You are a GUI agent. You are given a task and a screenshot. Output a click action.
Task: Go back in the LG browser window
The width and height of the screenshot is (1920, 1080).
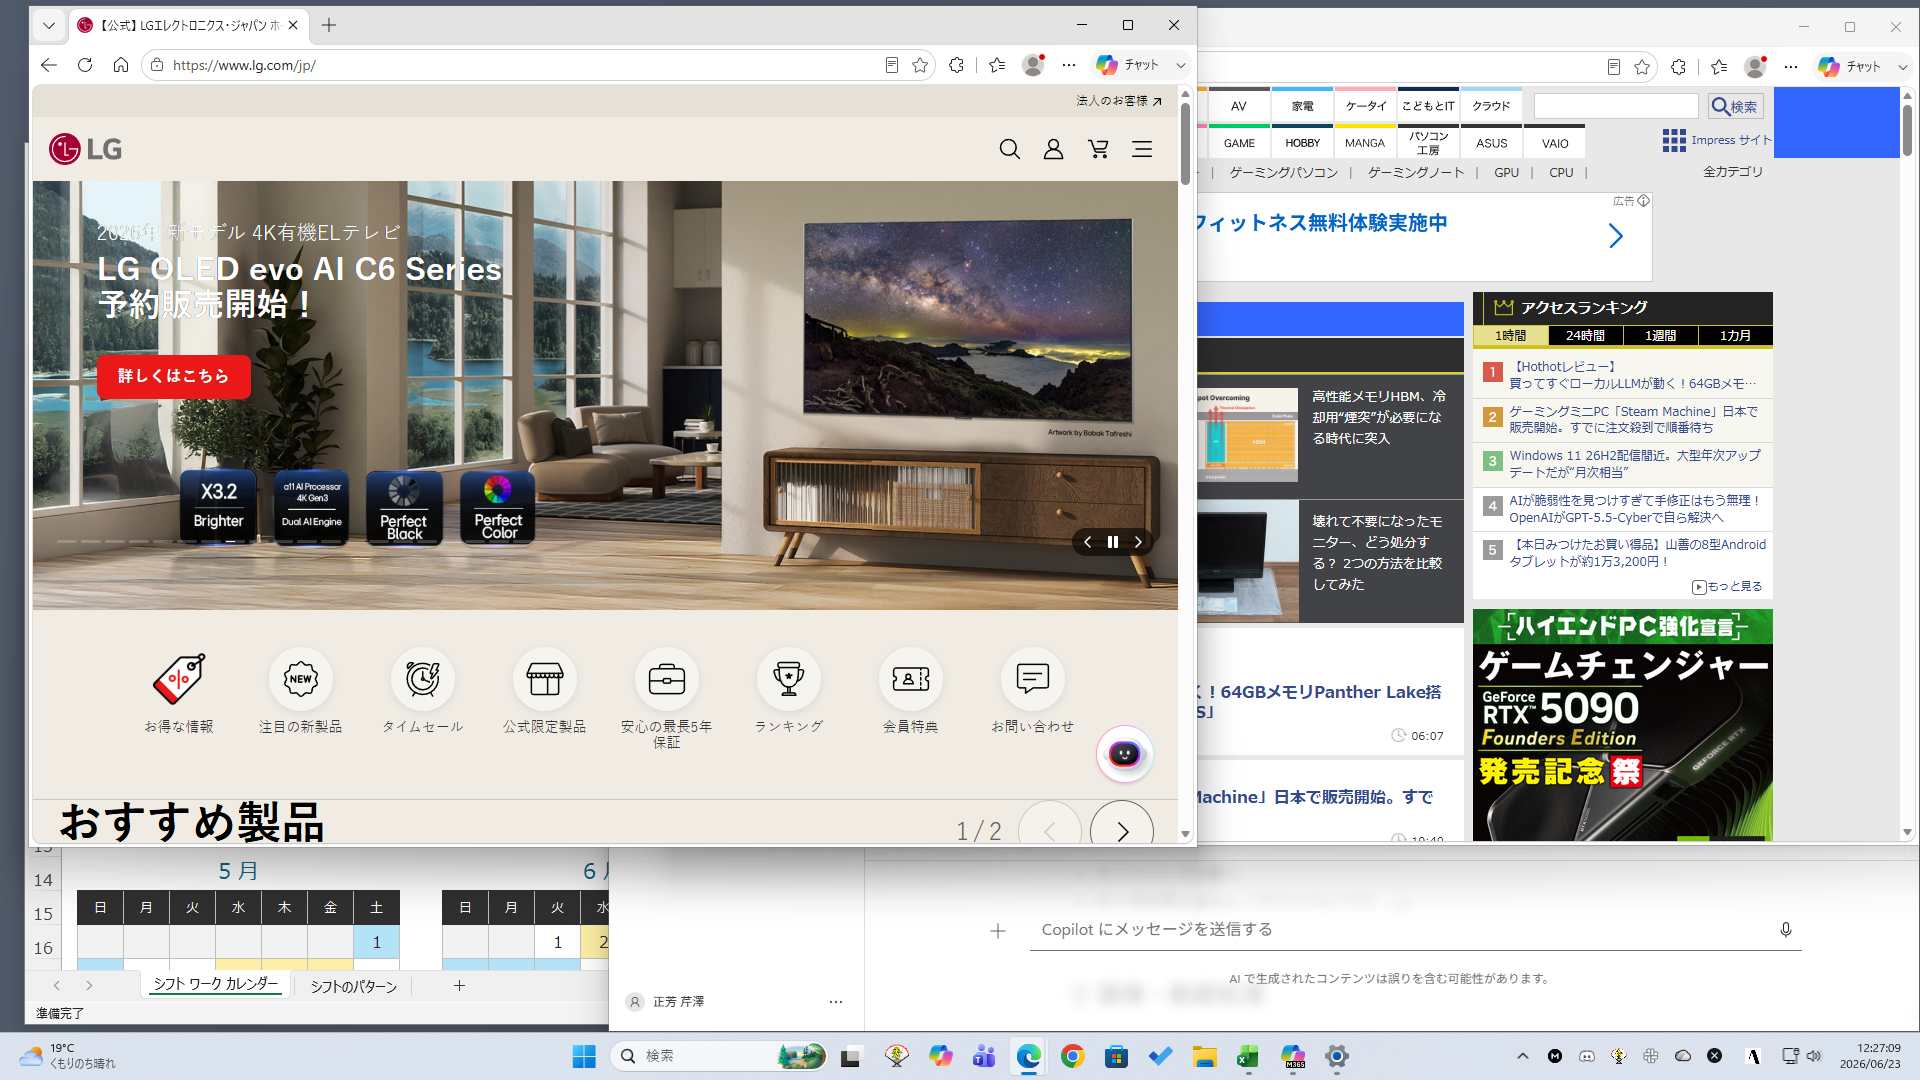coord(49,65)
